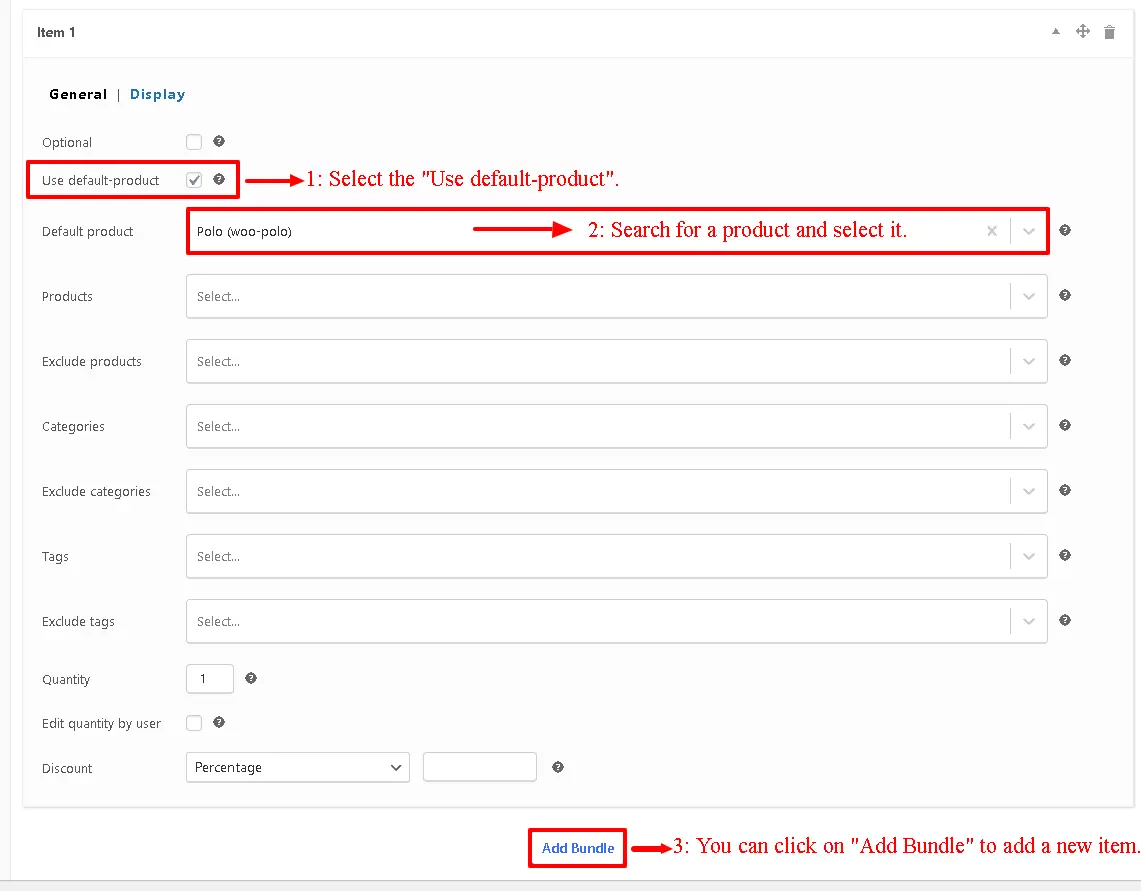Expand the Categories select dropdown
1141x891 pixels.
pos(1029,426)
